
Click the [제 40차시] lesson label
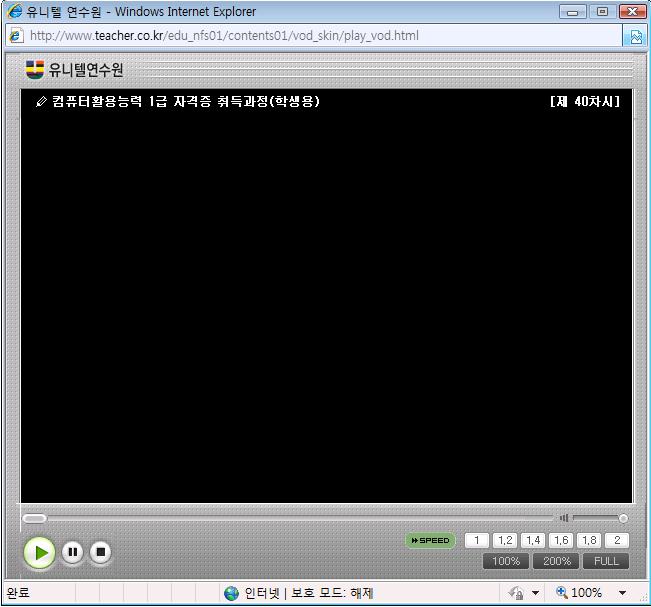pos(585,101)
